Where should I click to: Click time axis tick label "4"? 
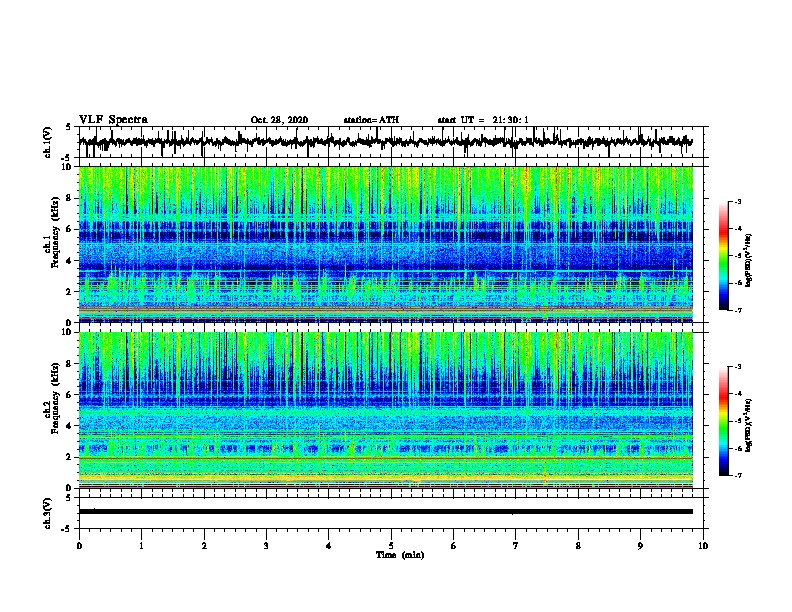point(329,546)
